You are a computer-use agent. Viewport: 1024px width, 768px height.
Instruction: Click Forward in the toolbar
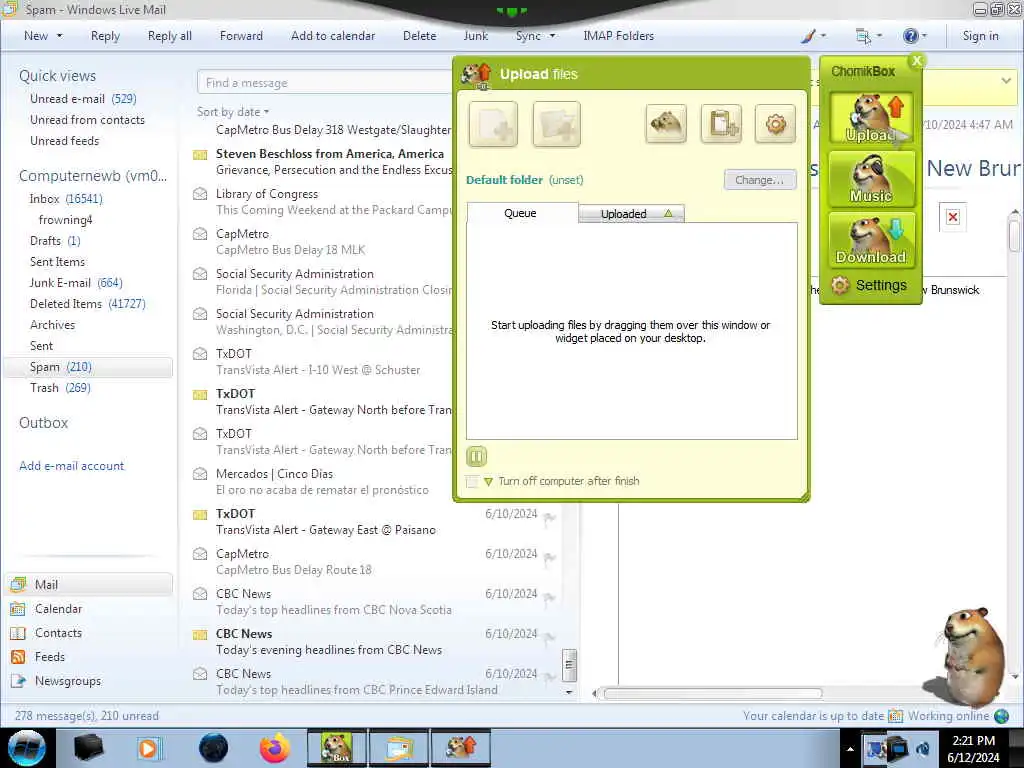click(x=241, y=36)
